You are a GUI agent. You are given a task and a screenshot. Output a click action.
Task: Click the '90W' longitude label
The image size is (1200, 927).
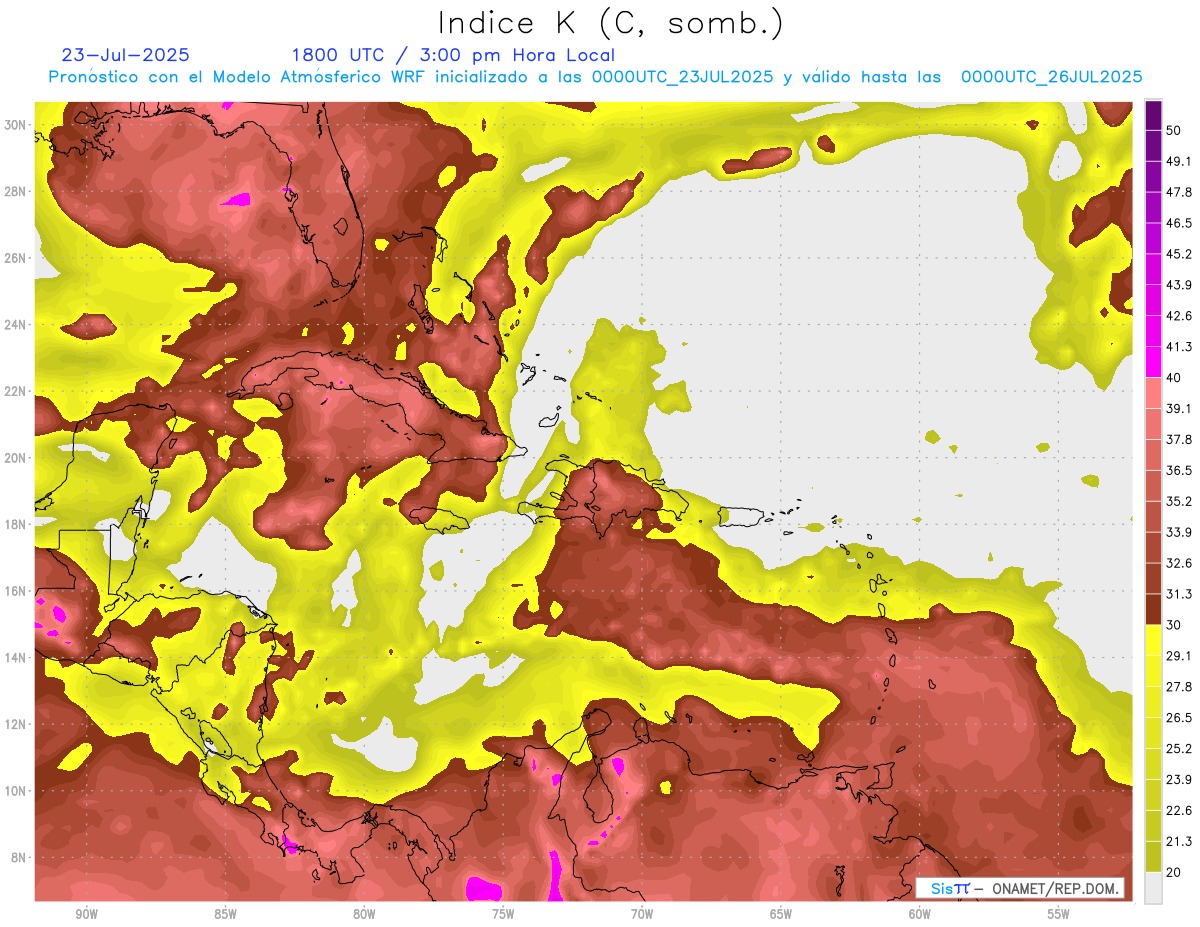(86, 914)
